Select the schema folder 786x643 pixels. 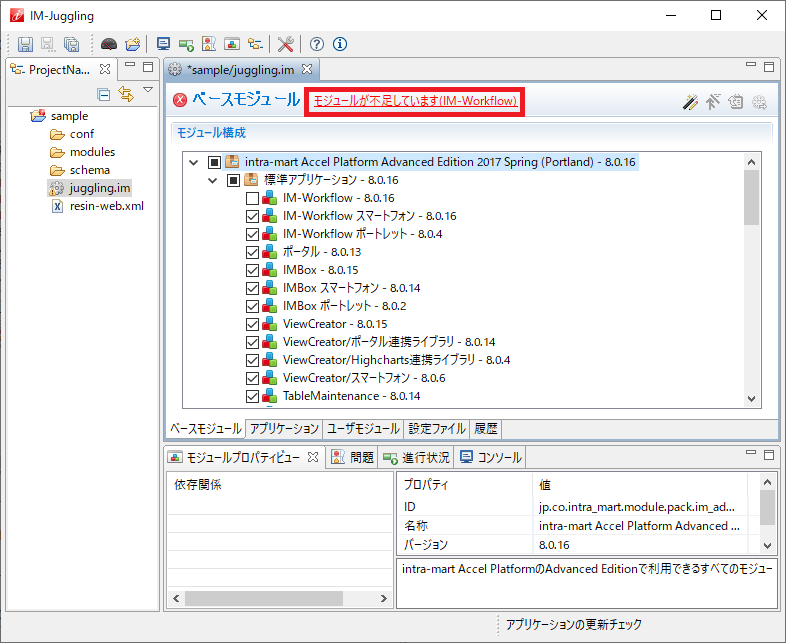[x=90, y=170]
